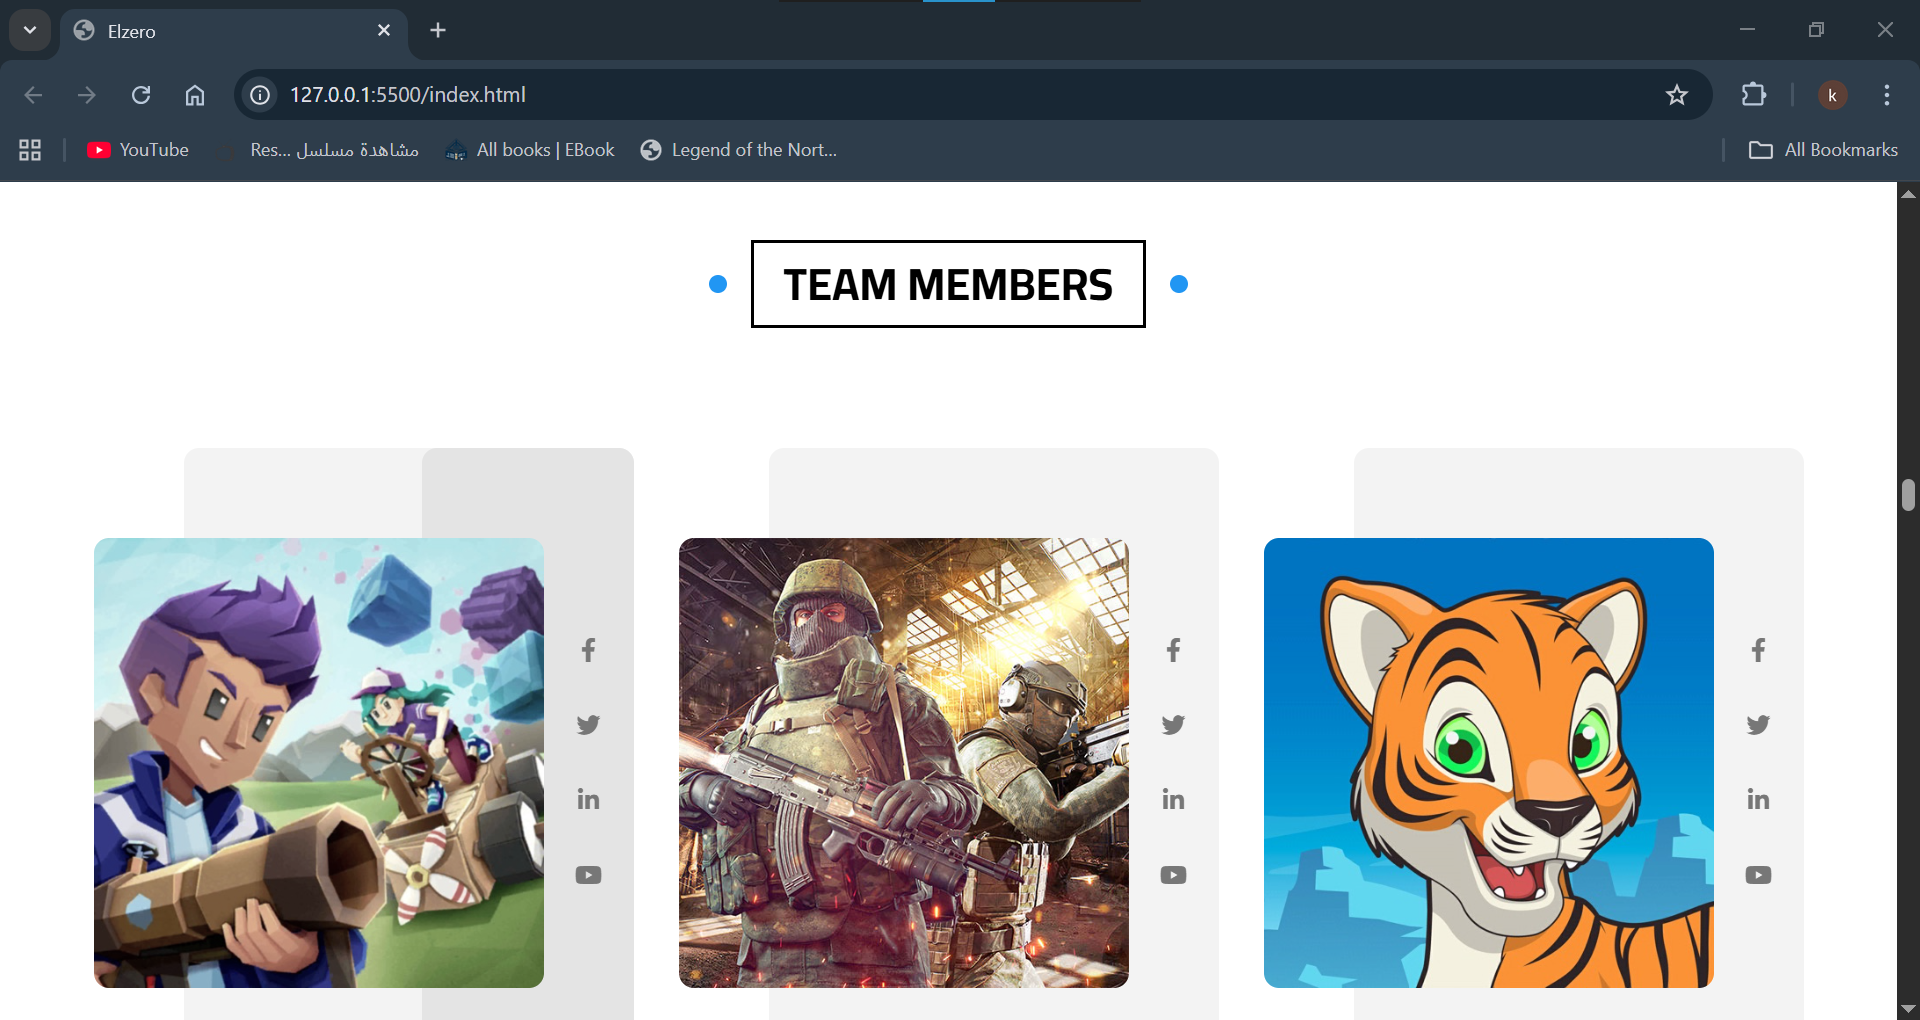Click the address bar showing 127.0.0.1:5500/index.html

coord(900,95)
